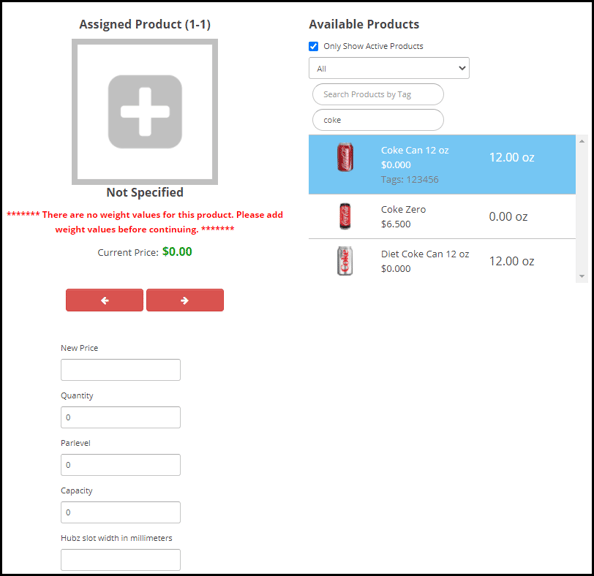Focus the Search Products by Tag field

click(378, 94)
